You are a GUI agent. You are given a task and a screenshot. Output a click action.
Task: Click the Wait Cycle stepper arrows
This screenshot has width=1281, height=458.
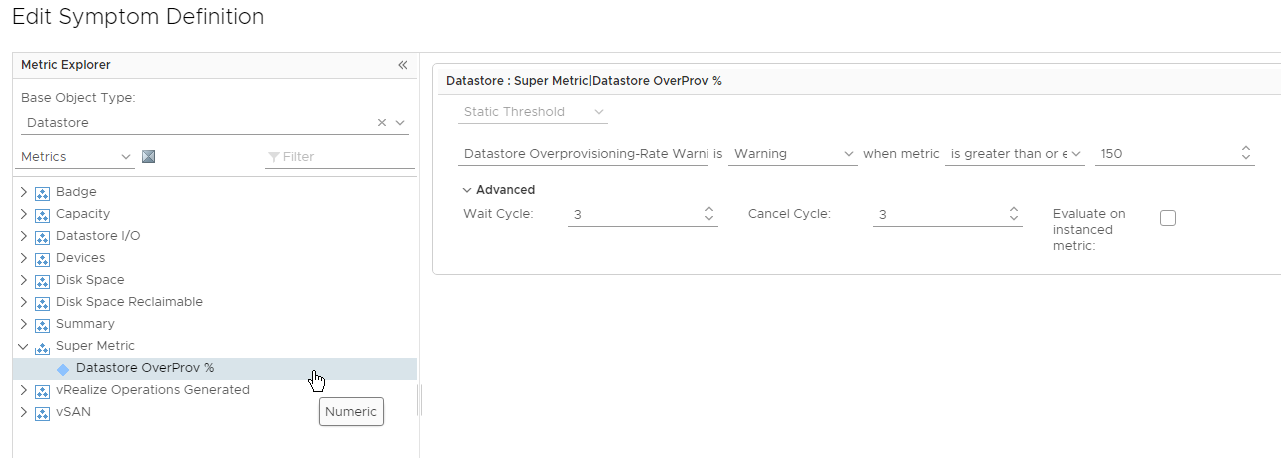[x=708, y=214]
